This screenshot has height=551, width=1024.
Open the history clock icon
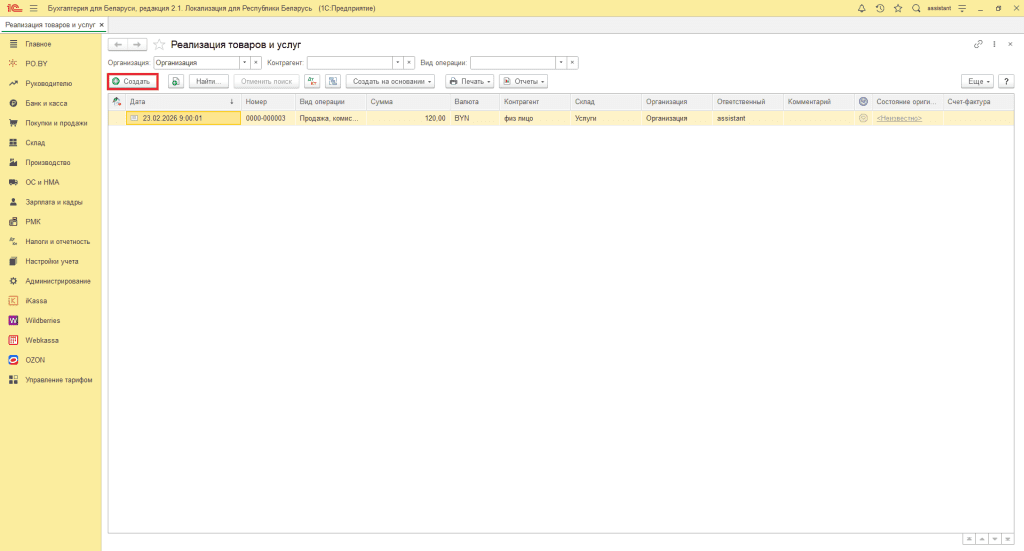click(879, 8)
